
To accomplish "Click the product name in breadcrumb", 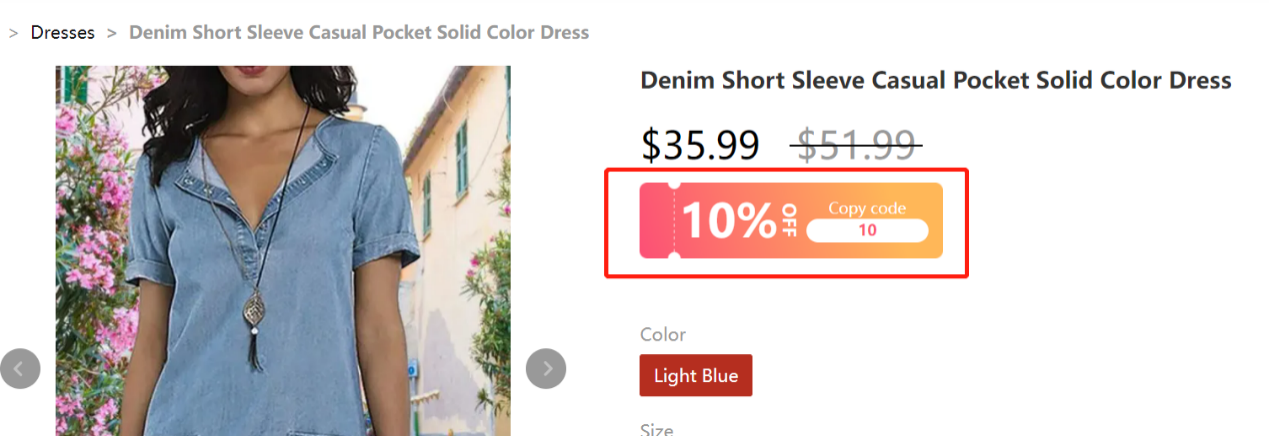I will click(x=359, y=33).
